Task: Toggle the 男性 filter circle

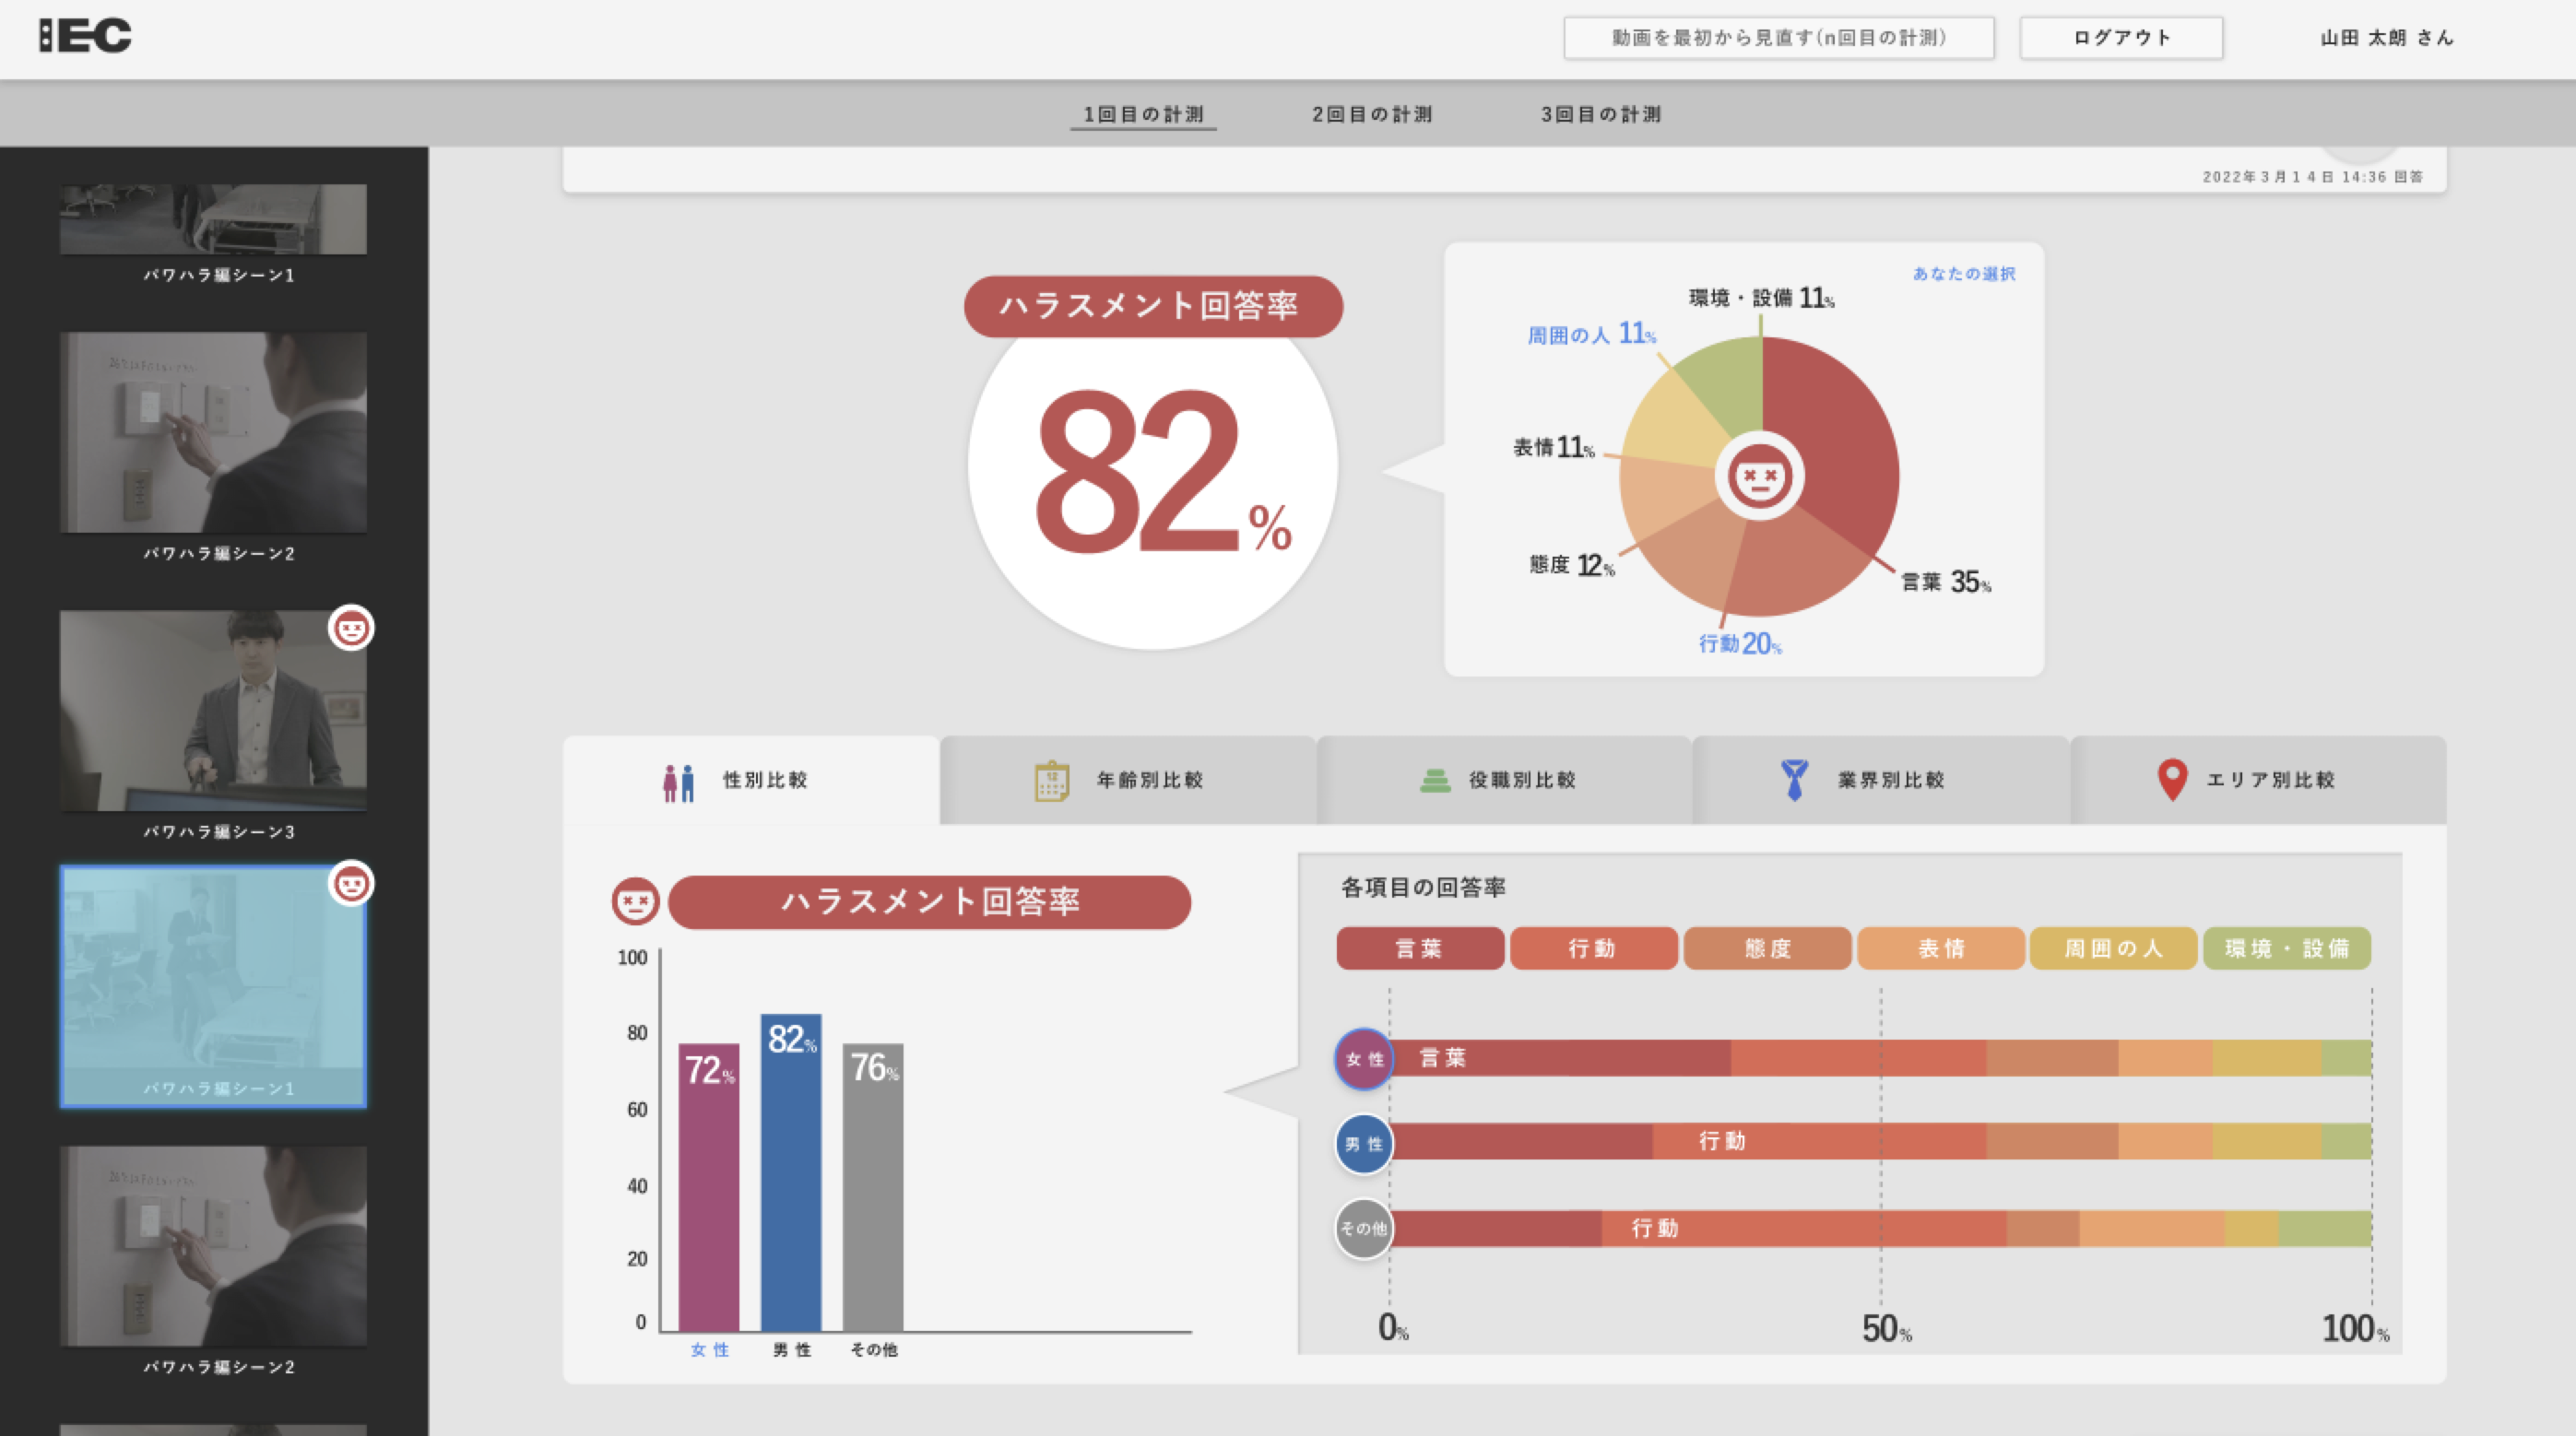Action: tap(1363, 1144)
